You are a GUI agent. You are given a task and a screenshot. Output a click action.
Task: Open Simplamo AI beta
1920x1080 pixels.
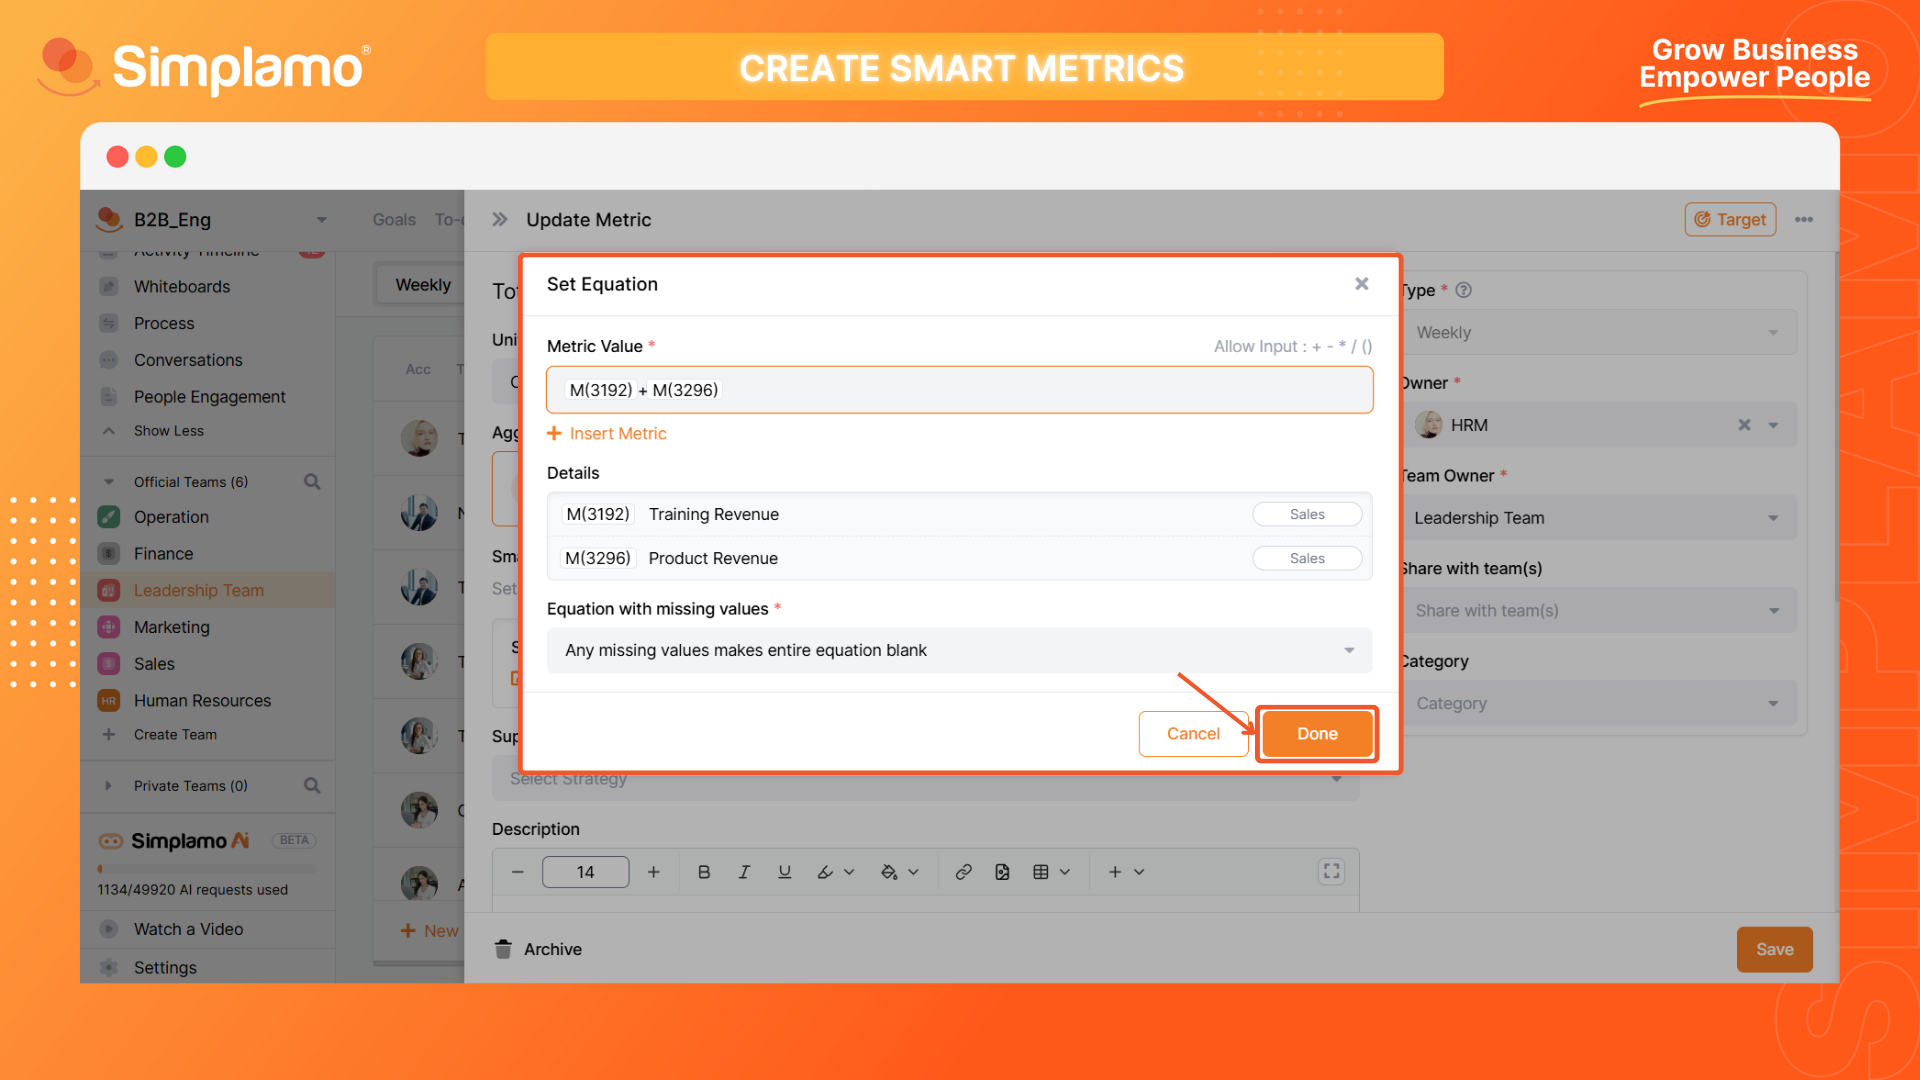tap(189, 841)
